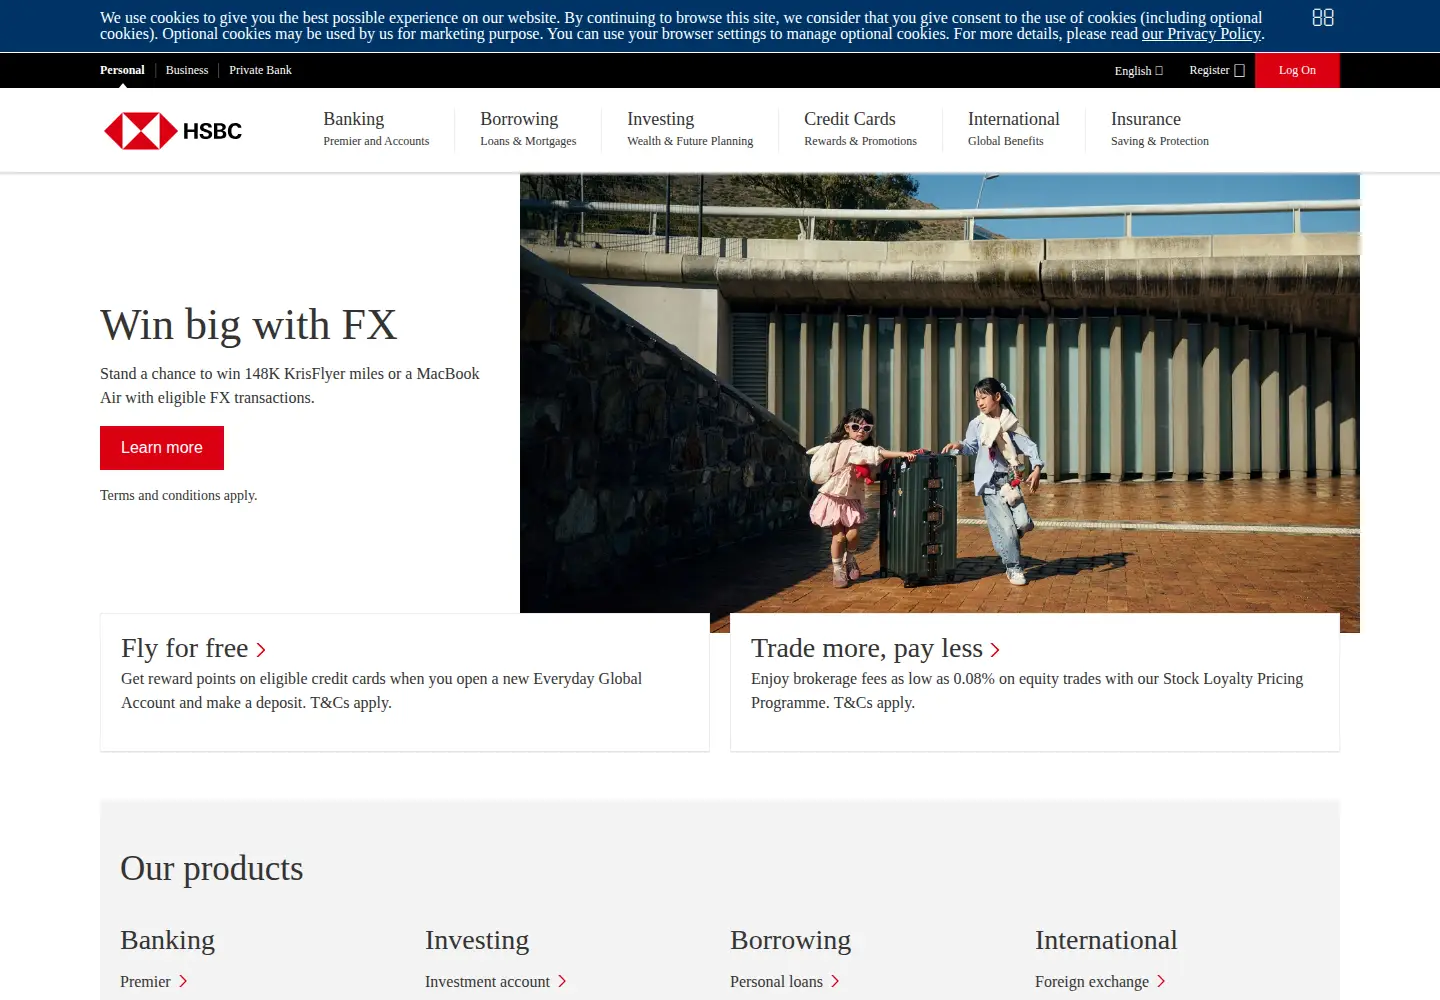Click the chevron beside Foreign exchange
The image size is (1440, 1000).
click(1161, 982)
